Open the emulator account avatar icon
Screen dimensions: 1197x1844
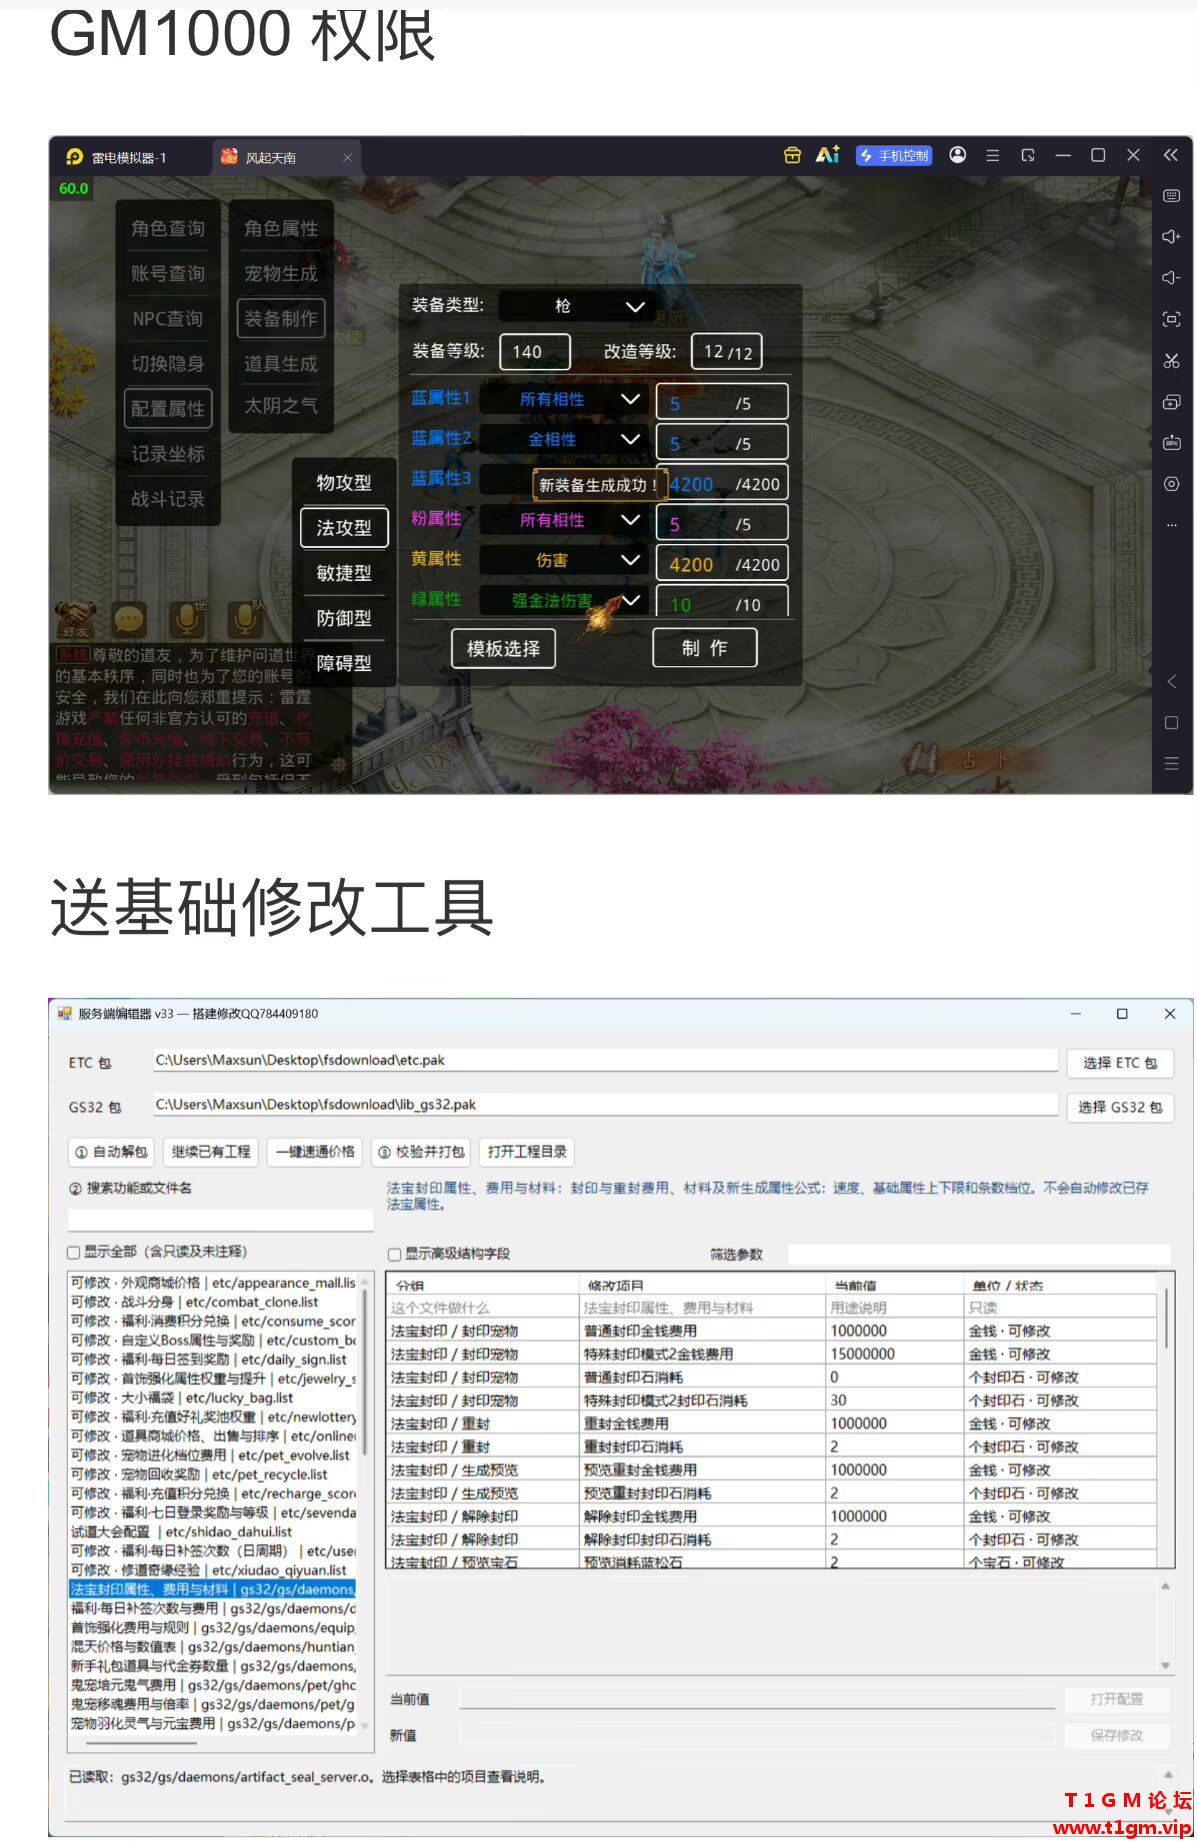[x=958, y=155]
